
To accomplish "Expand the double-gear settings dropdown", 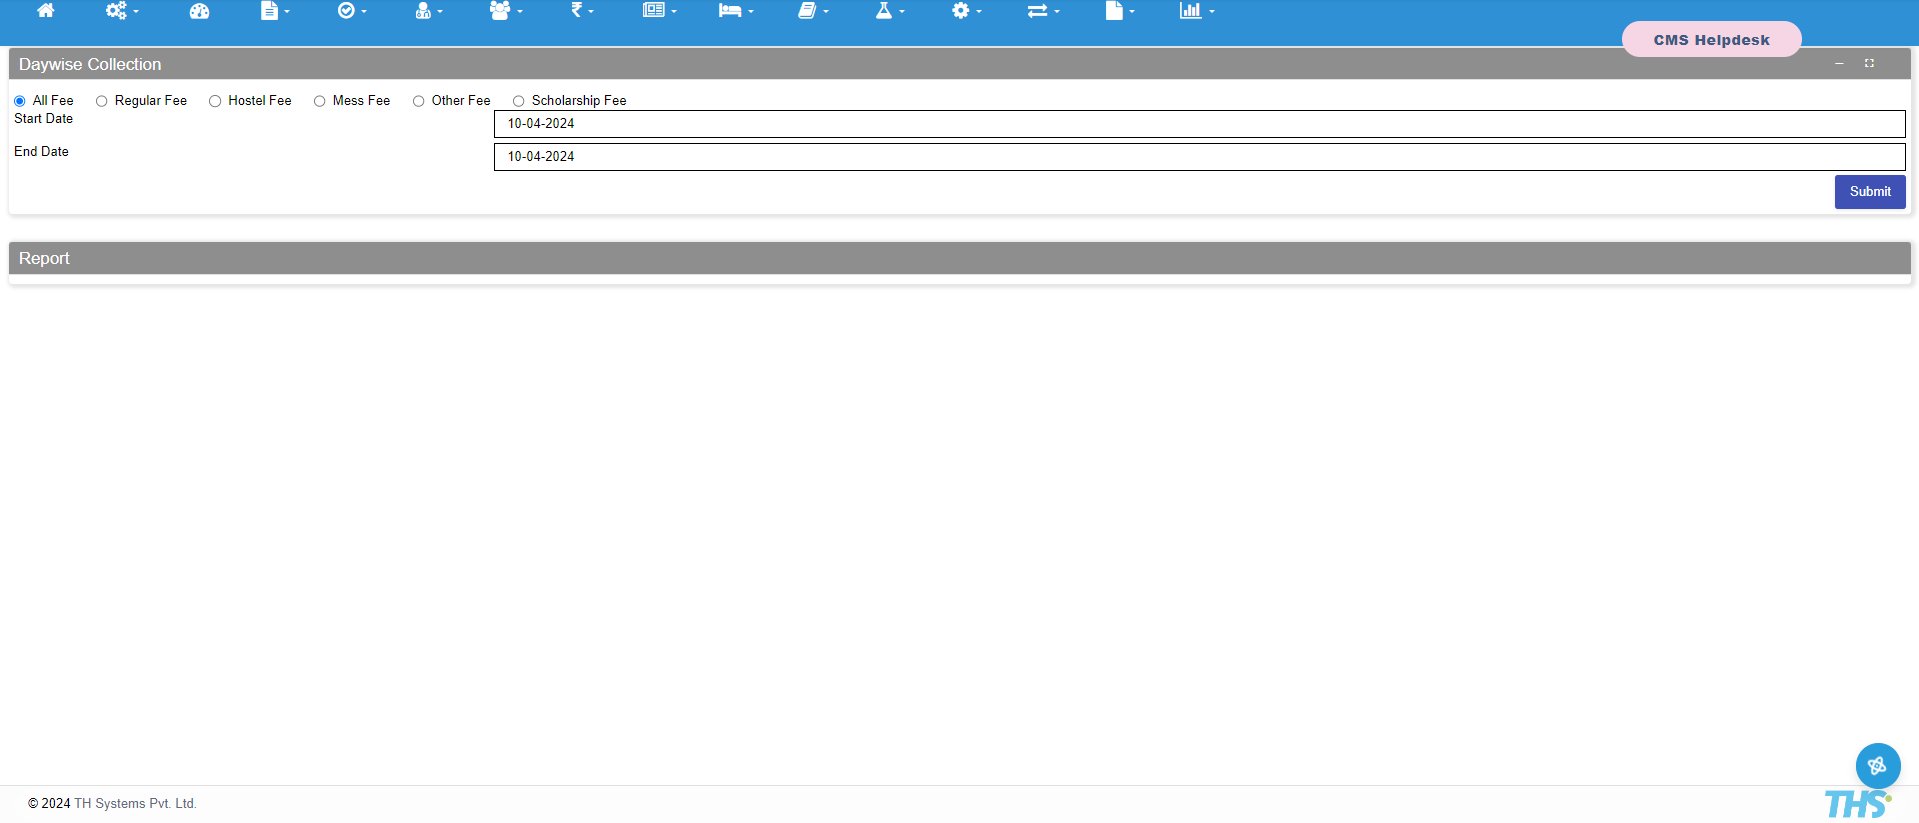I will click(121, 11).
